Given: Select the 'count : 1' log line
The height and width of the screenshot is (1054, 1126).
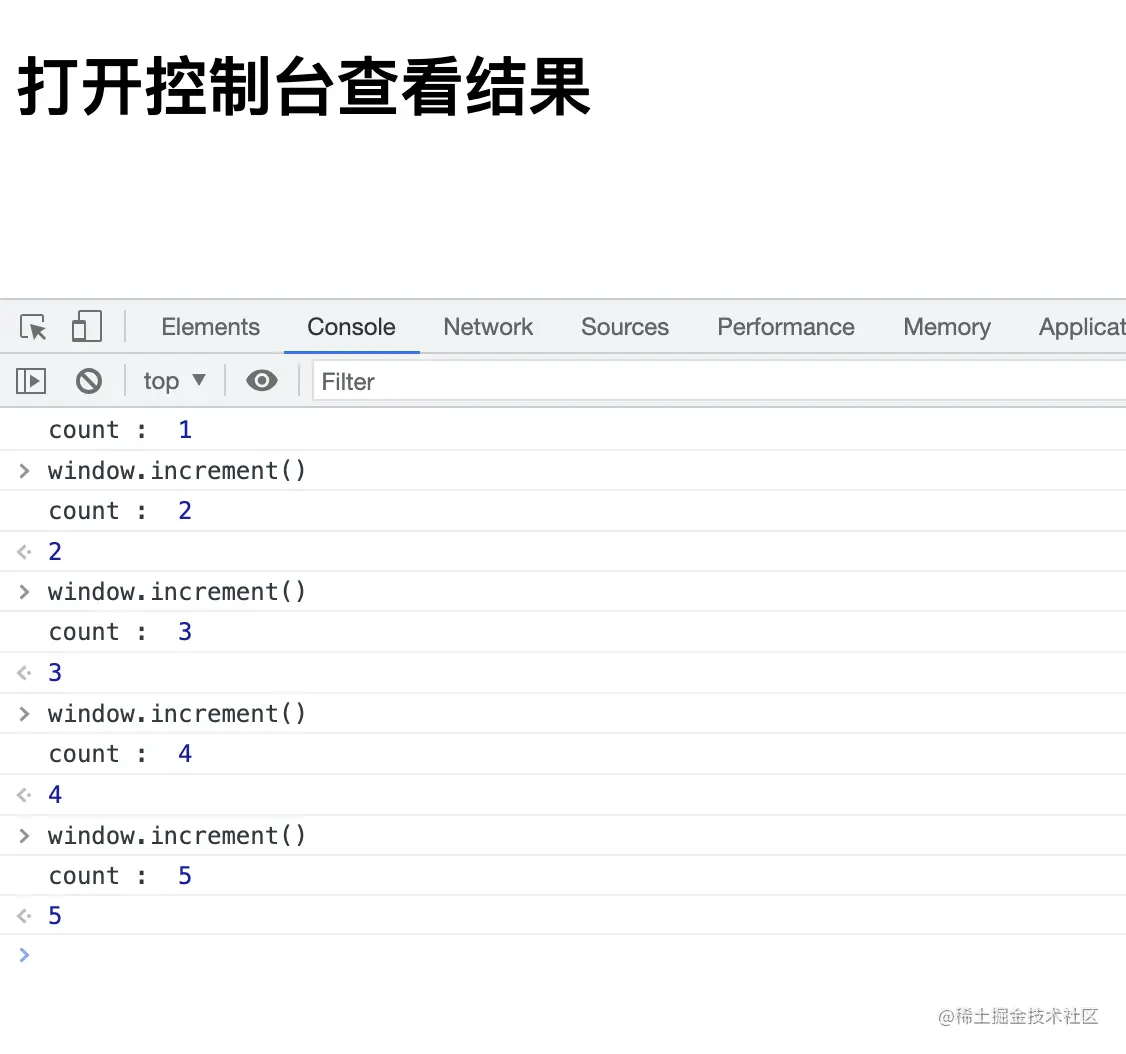Looking at the screenshot, I should coord(120,429).
